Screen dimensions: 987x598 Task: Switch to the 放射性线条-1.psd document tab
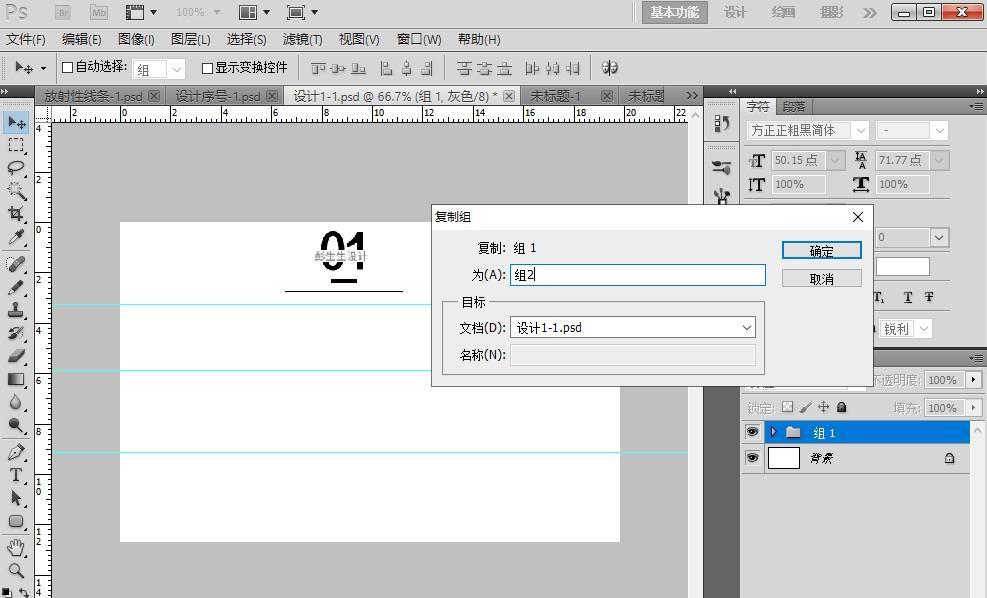tap(93, 96)
